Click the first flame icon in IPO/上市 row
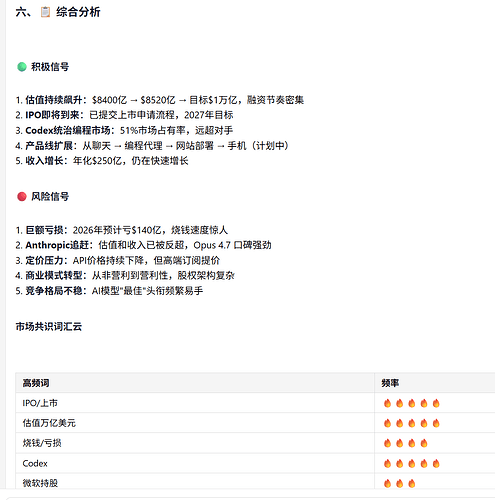The image size is (495, 500). tap(387, 403)
